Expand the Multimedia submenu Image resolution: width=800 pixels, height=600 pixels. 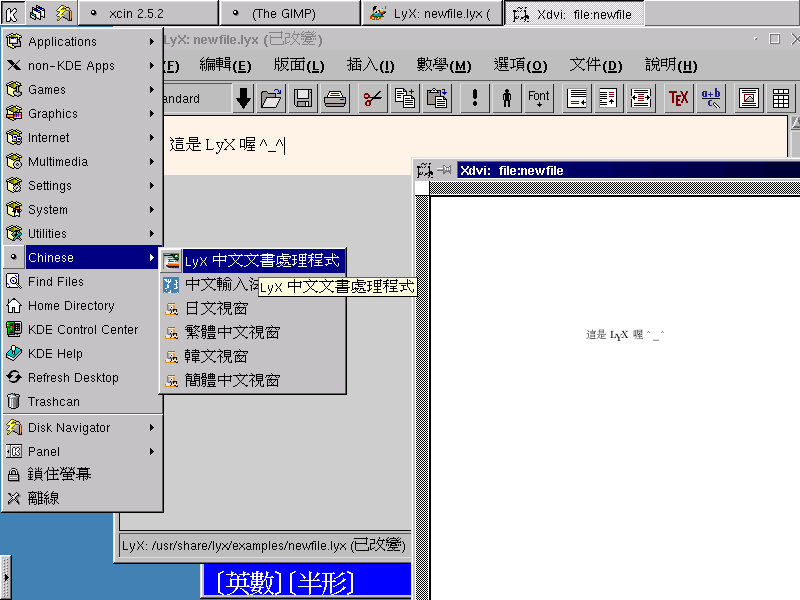click(83, 161)
